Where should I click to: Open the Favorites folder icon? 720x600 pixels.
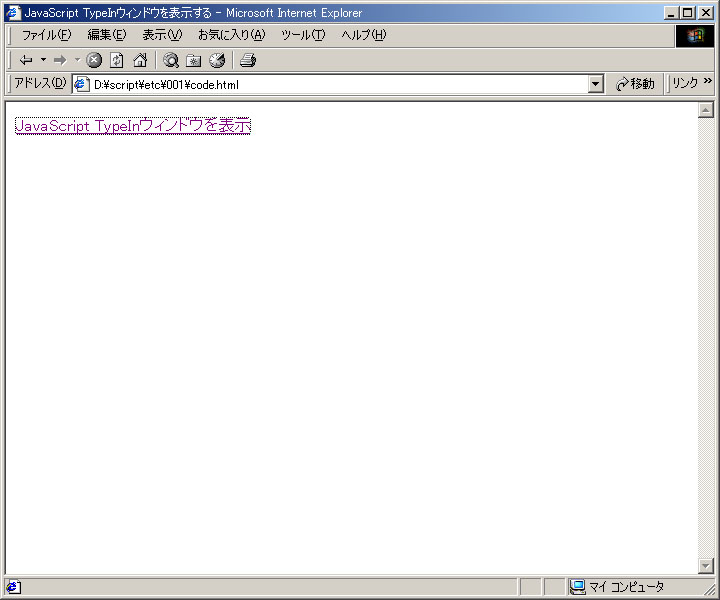pos(194,60)
